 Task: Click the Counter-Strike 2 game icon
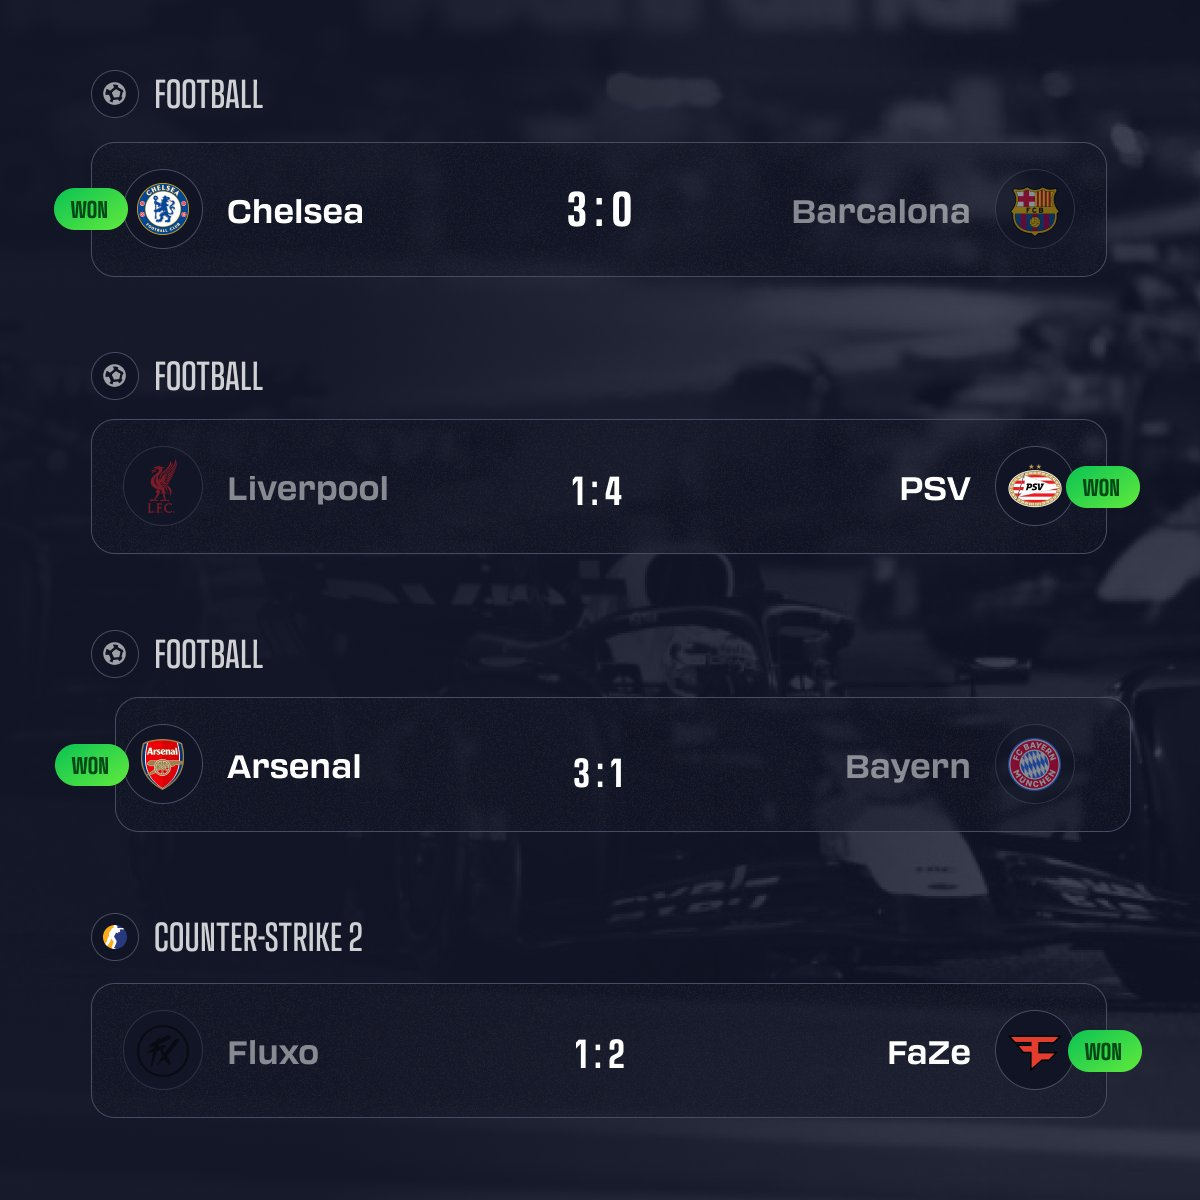pos(115,938)
